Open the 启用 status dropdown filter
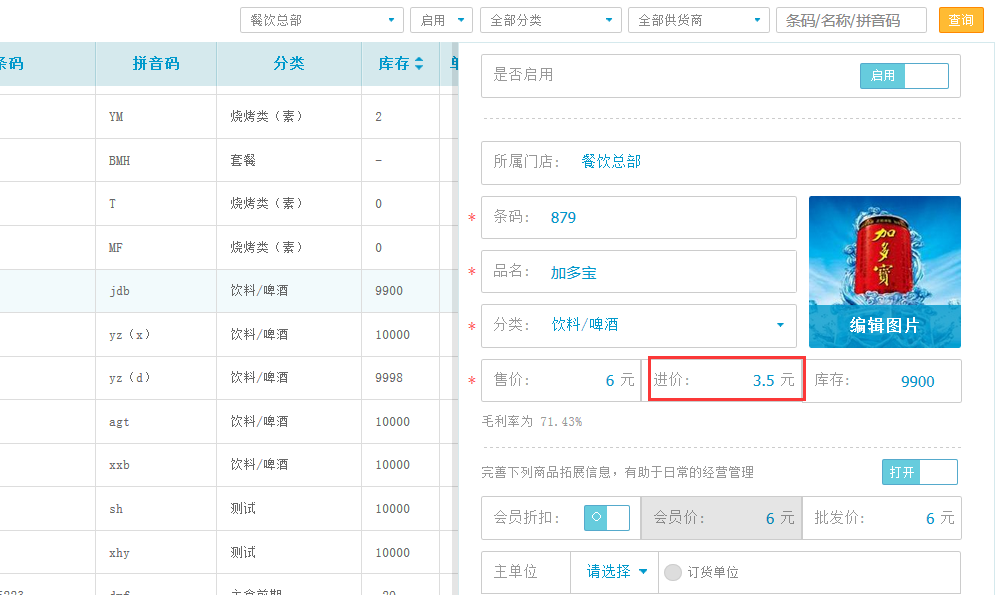The width and height of the screenshot is (995, 595). click(441, 20)
